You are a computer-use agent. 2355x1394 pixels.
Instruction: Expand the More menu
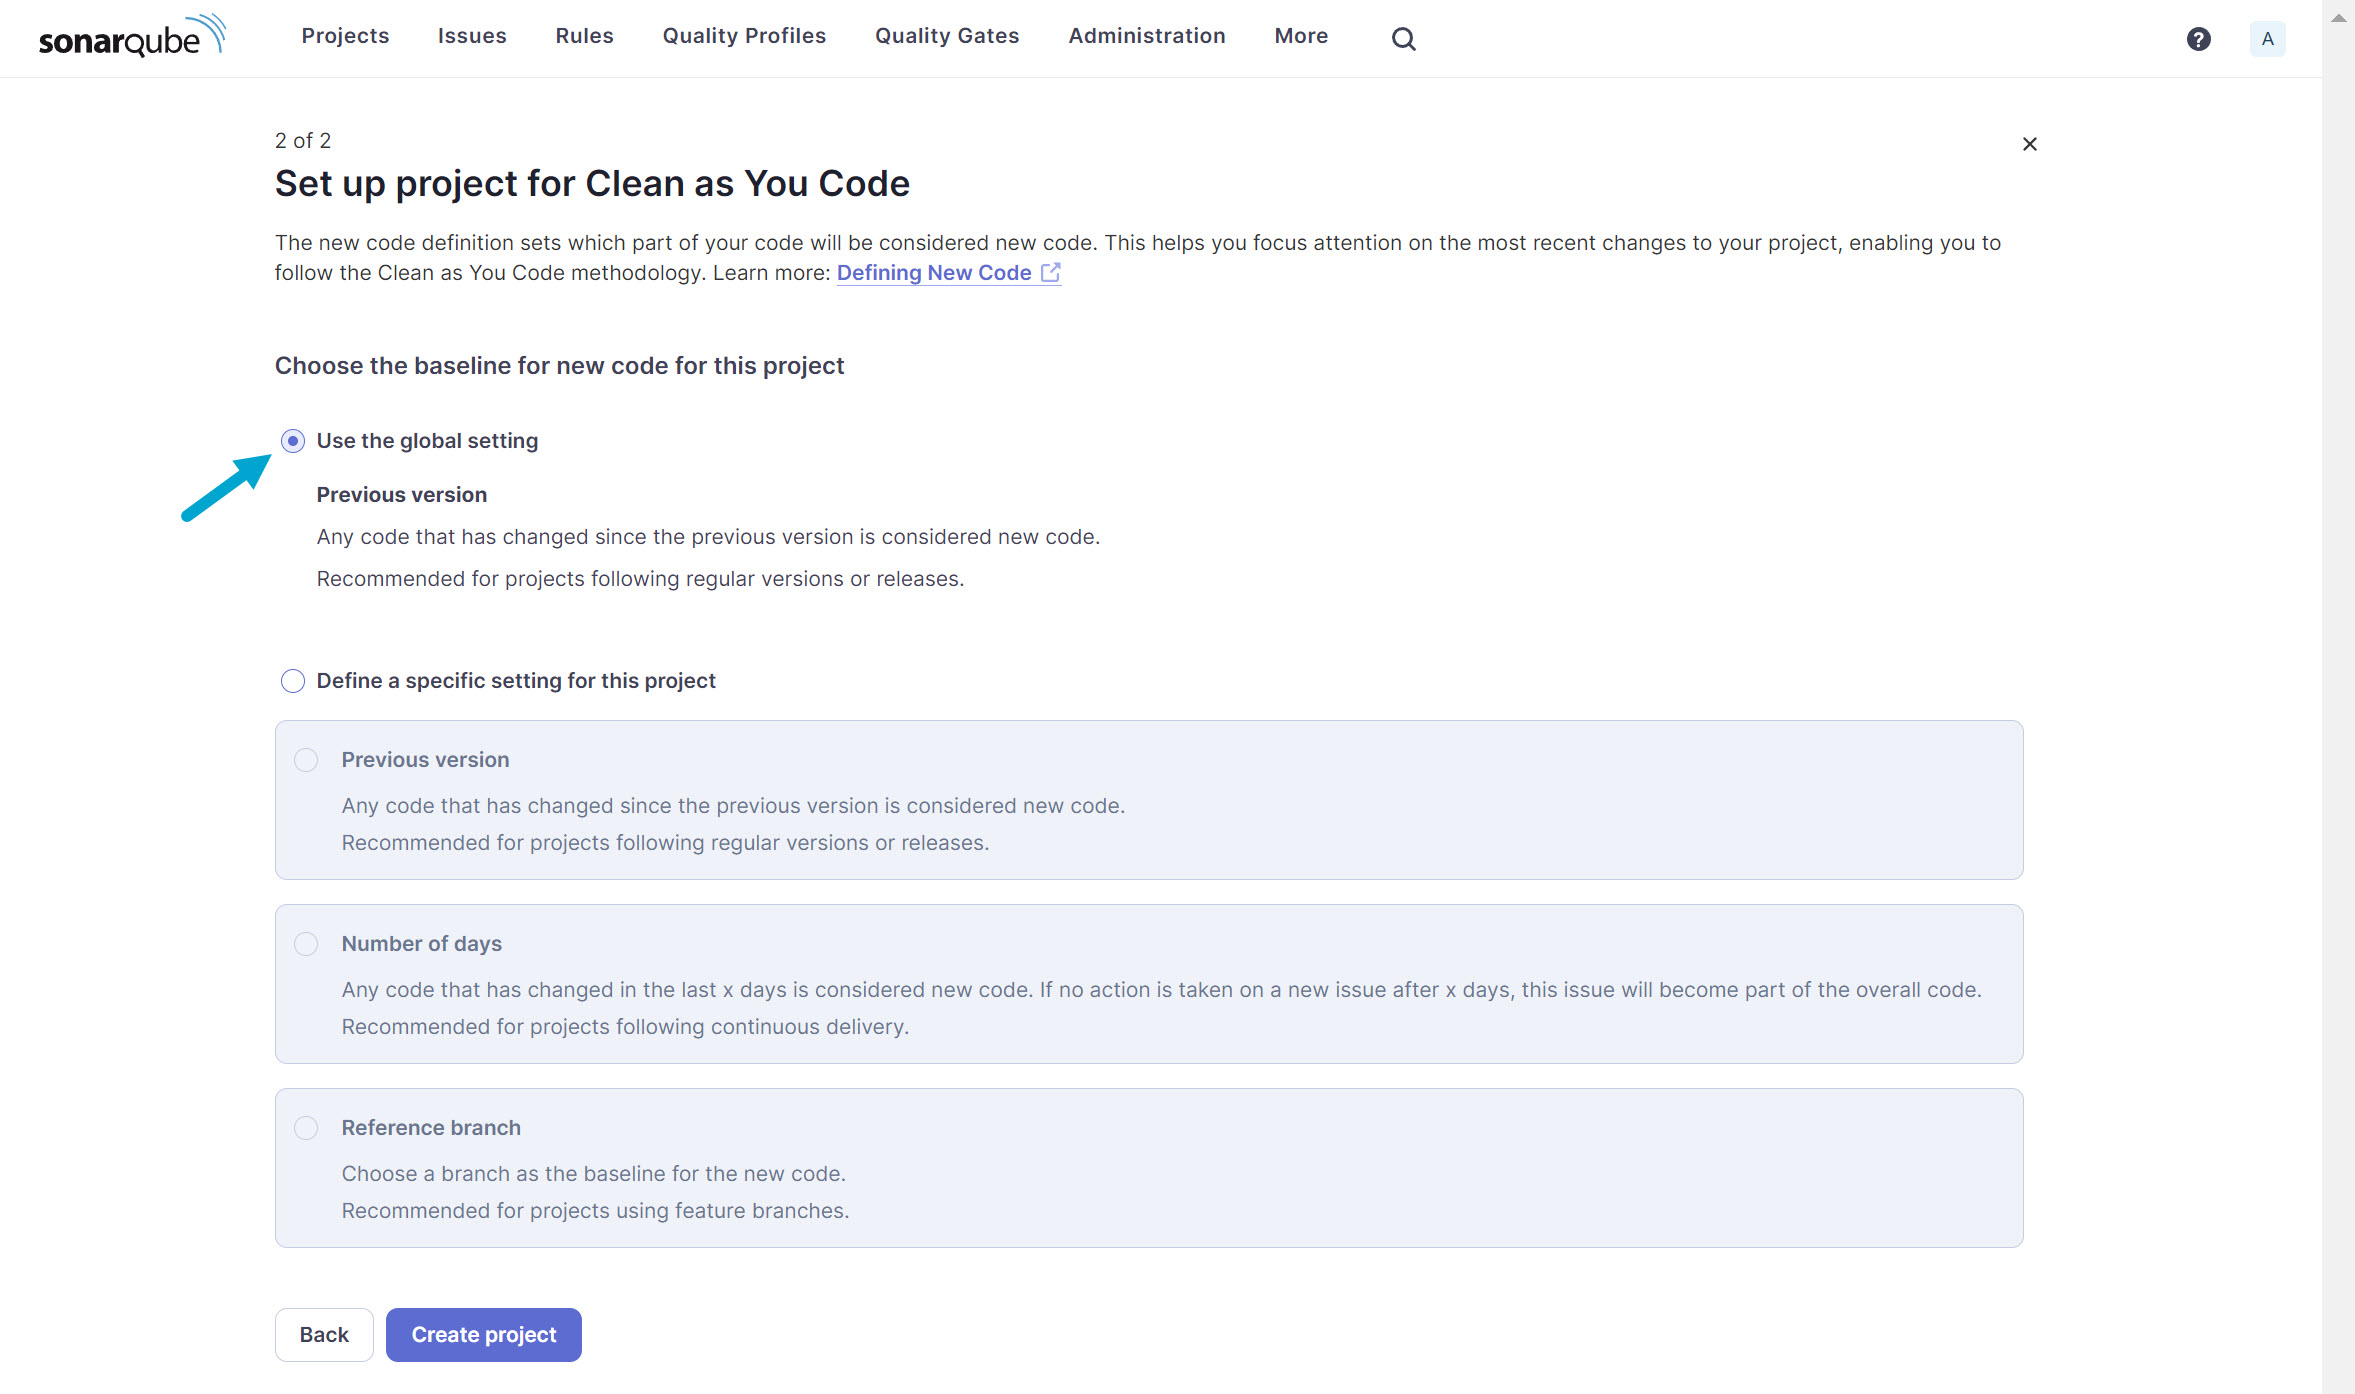(x=1300, y=36)
